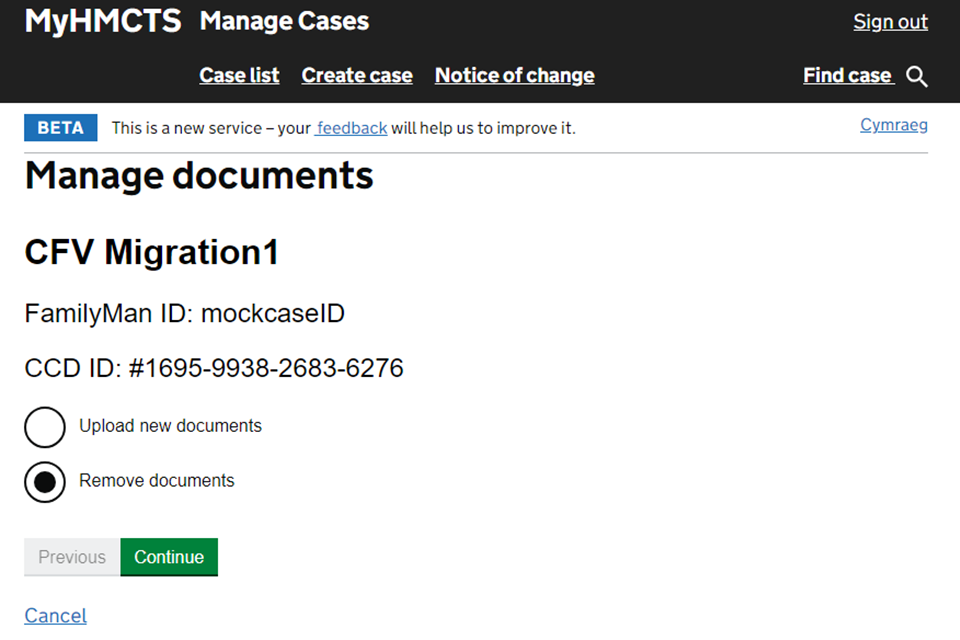Switch language to Cymraeg
The height and width of the screenshot is (640, 960).
(893, 125)
